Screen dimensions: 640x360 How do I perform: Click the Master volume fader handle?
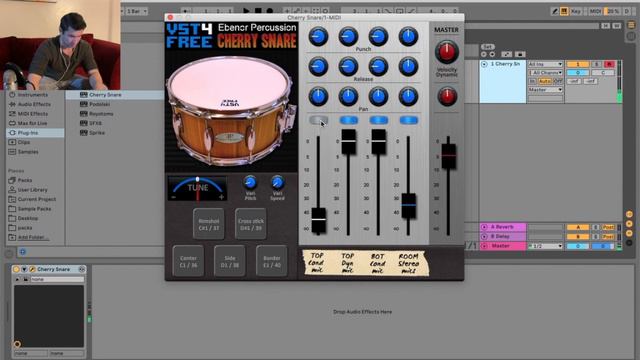(x=448, y=156)
